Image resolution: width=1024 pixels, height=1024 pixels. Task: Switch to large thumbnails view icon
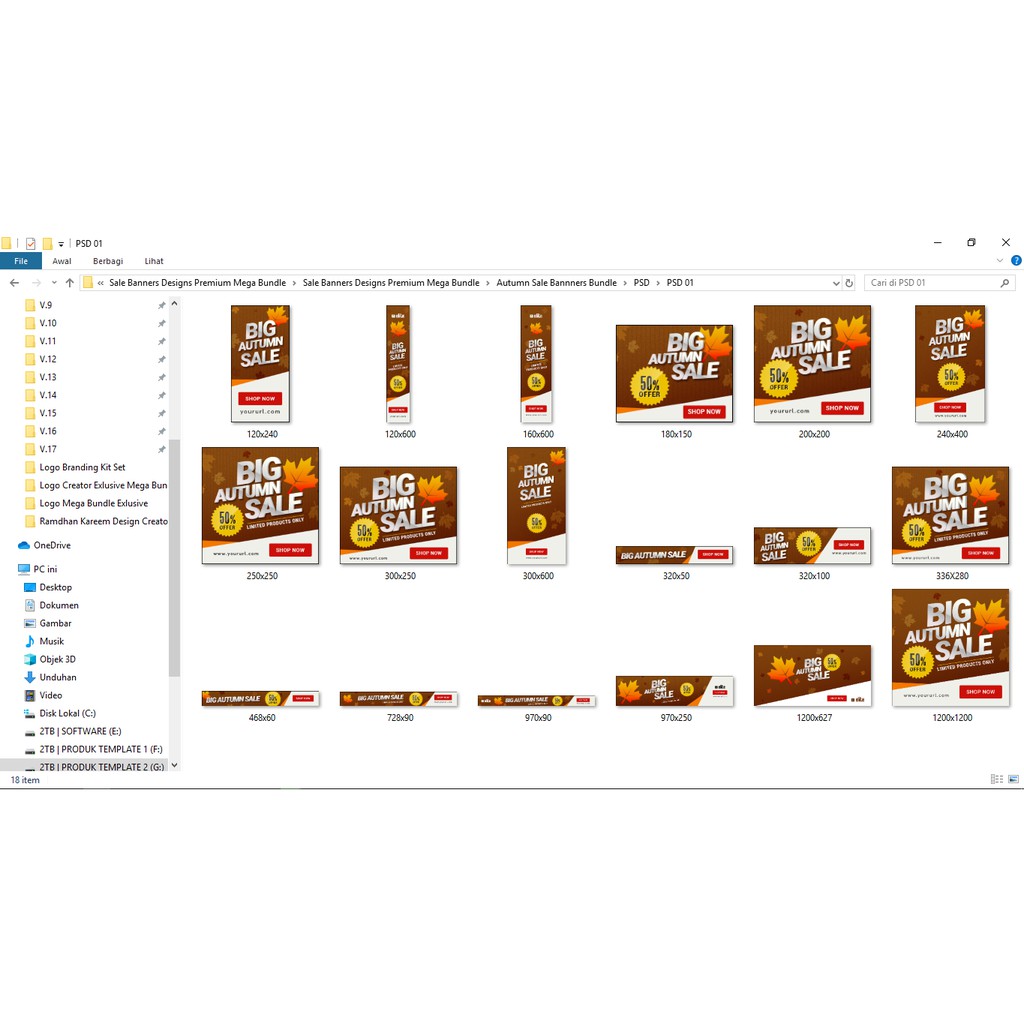[x=1014, y=779]
